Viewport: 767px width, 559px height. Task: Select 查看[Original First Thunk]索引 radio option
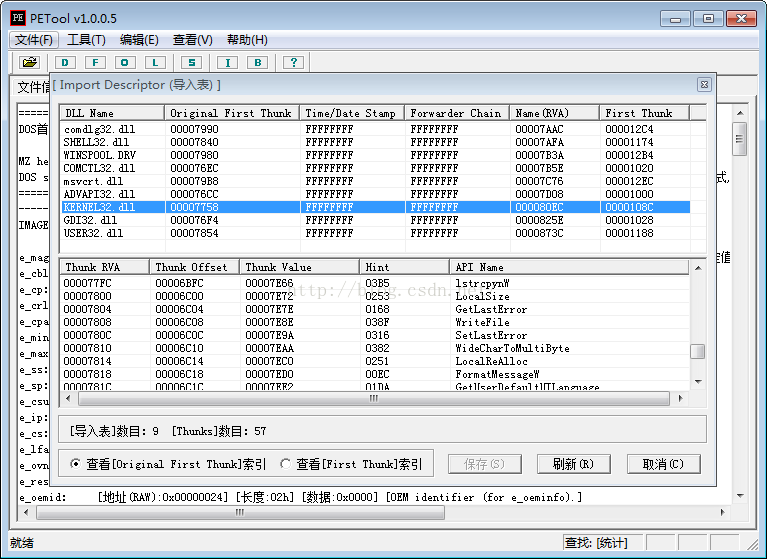pos(168,464)
